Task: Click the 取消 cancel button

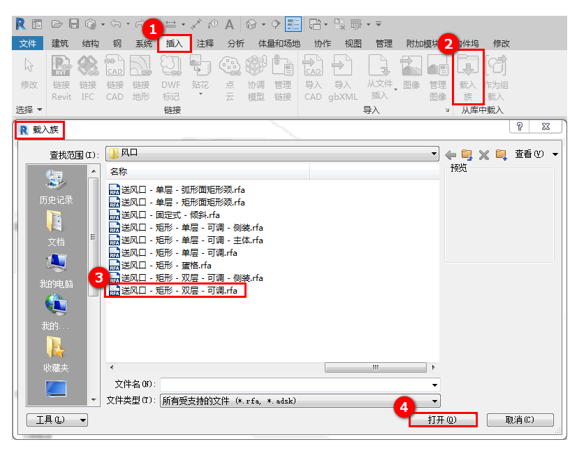Action: (520, 420)
